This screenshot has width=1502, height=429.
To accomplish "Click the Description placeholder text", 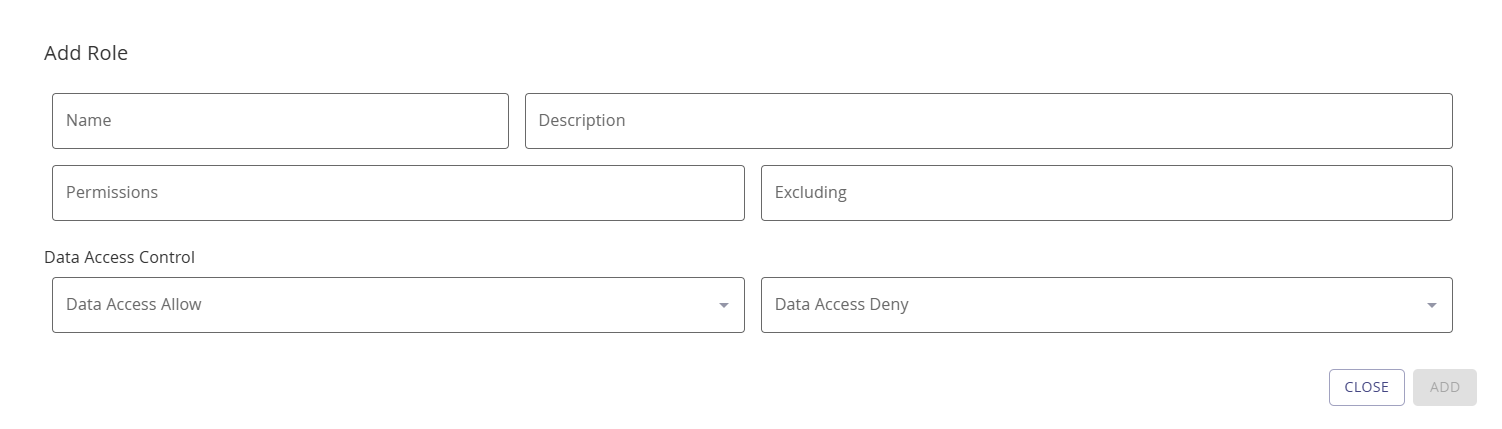I will point(582,121).
